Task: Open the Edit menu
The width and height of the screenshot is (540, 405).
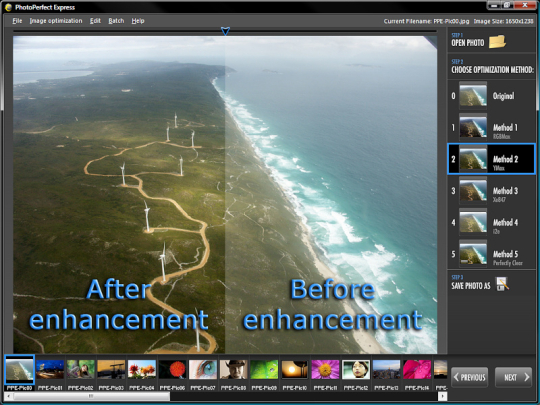Action: 95,21
